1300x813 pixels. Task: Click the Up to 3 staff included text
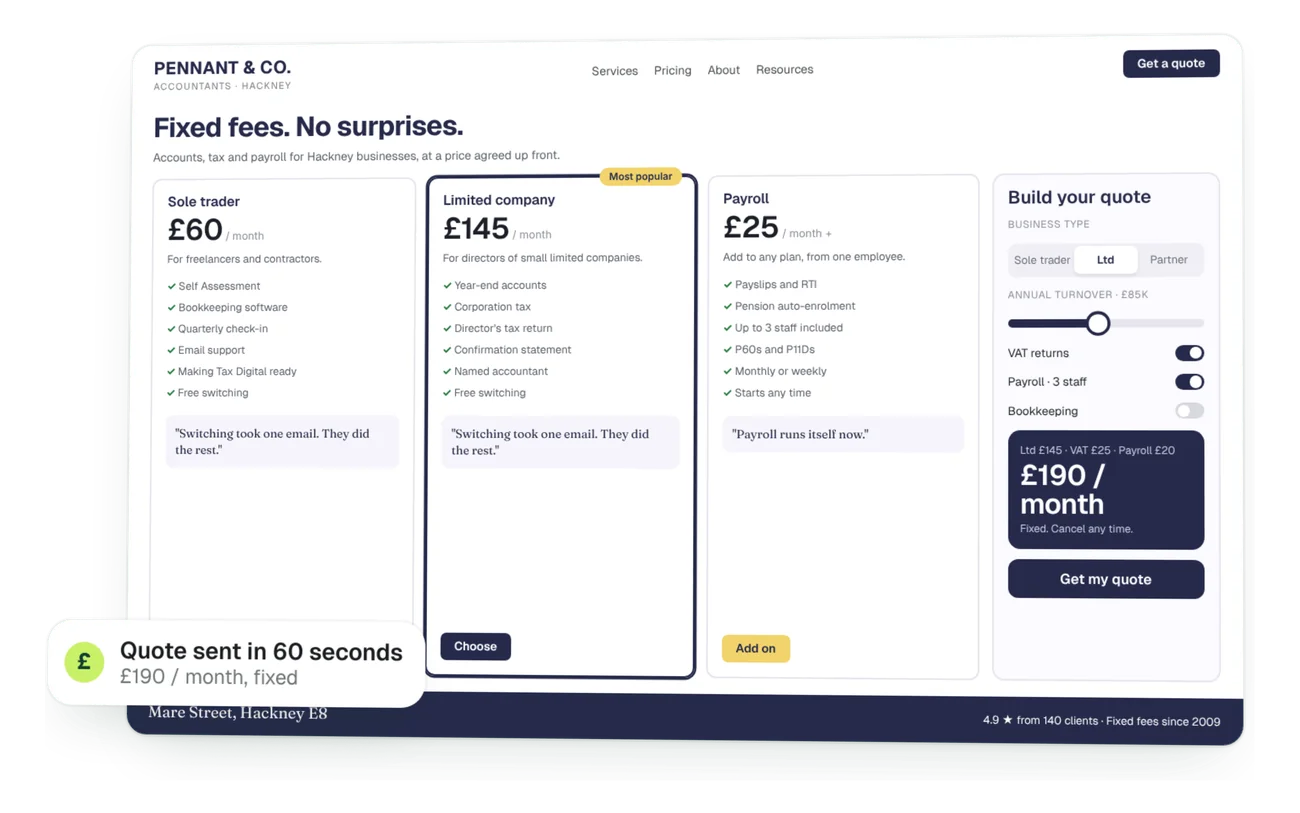coord(789,328)
